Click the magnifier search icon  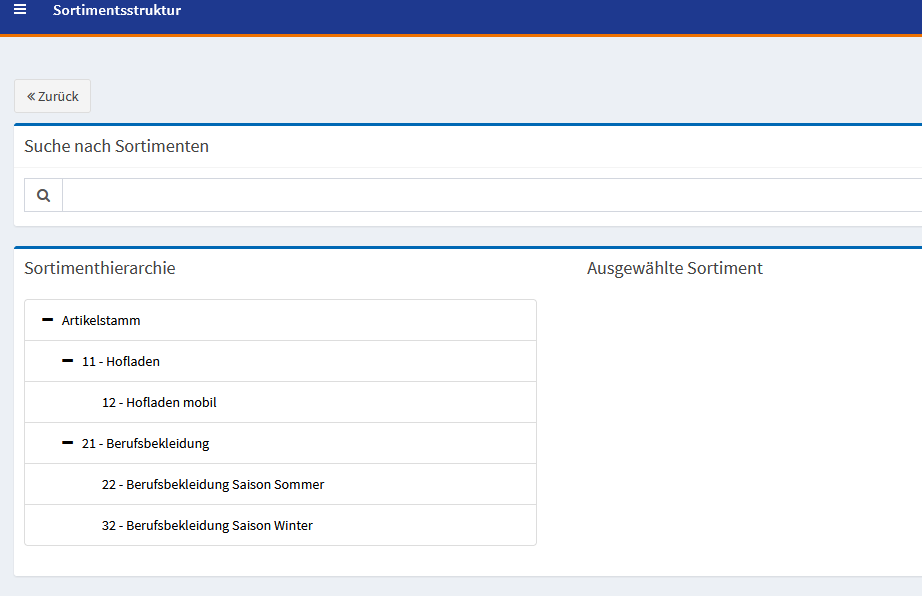click(x=43, y=196)
